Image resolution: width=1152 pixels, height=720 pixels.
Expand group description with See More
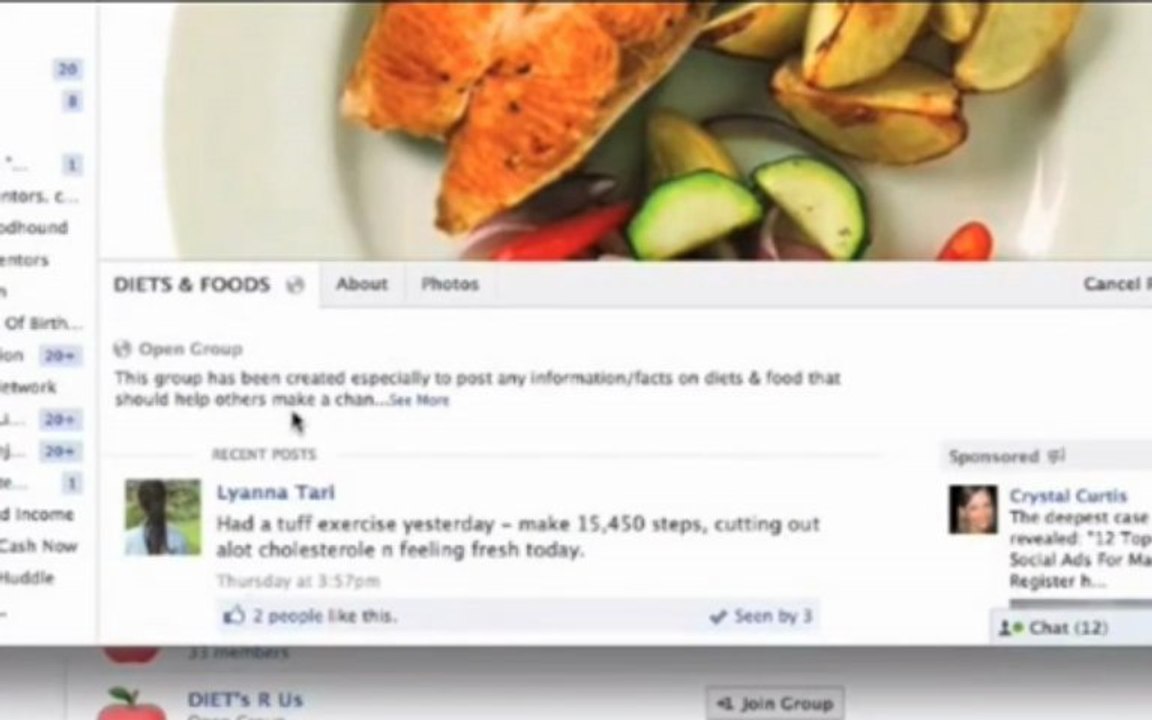[x=419, y=400]
